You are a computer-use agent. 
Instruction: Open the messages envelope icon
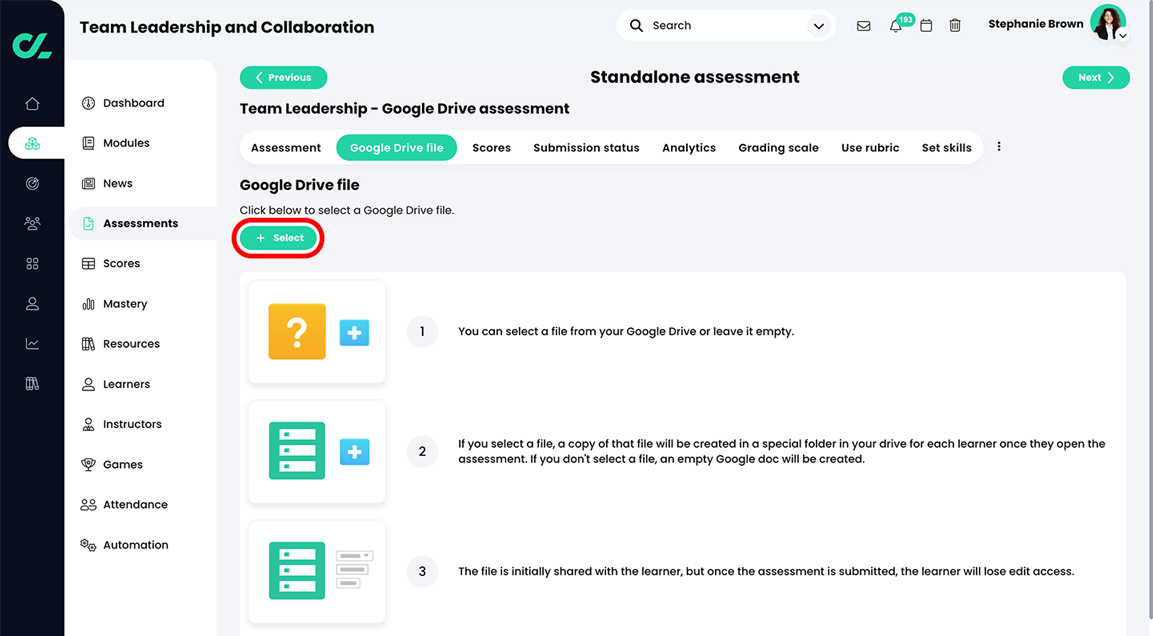coord(863,25)
